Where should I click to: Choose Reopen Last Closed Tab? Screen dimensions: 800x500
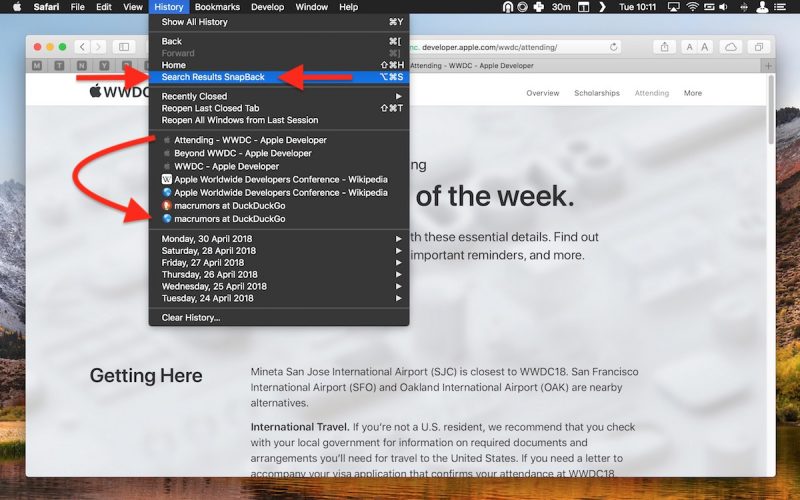click(x=279, y=108)
